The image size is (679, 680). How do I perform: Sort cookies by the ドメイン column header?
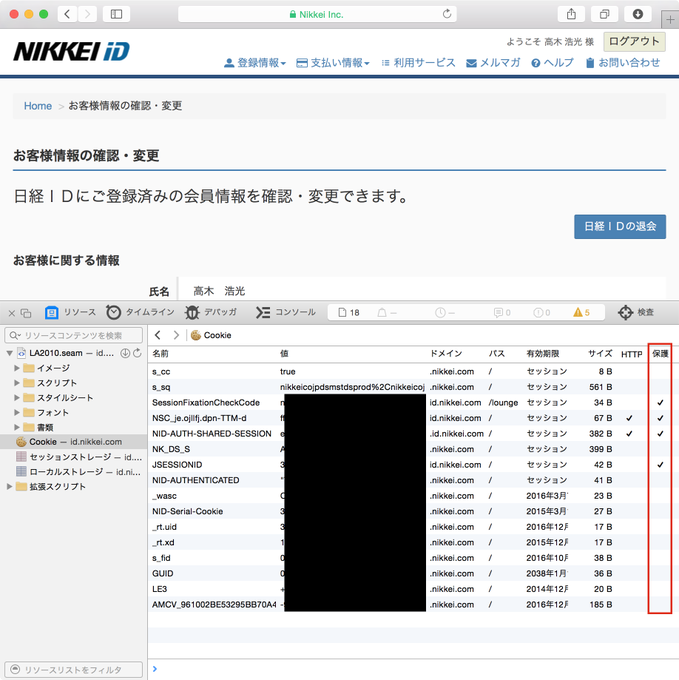(456, 353)
